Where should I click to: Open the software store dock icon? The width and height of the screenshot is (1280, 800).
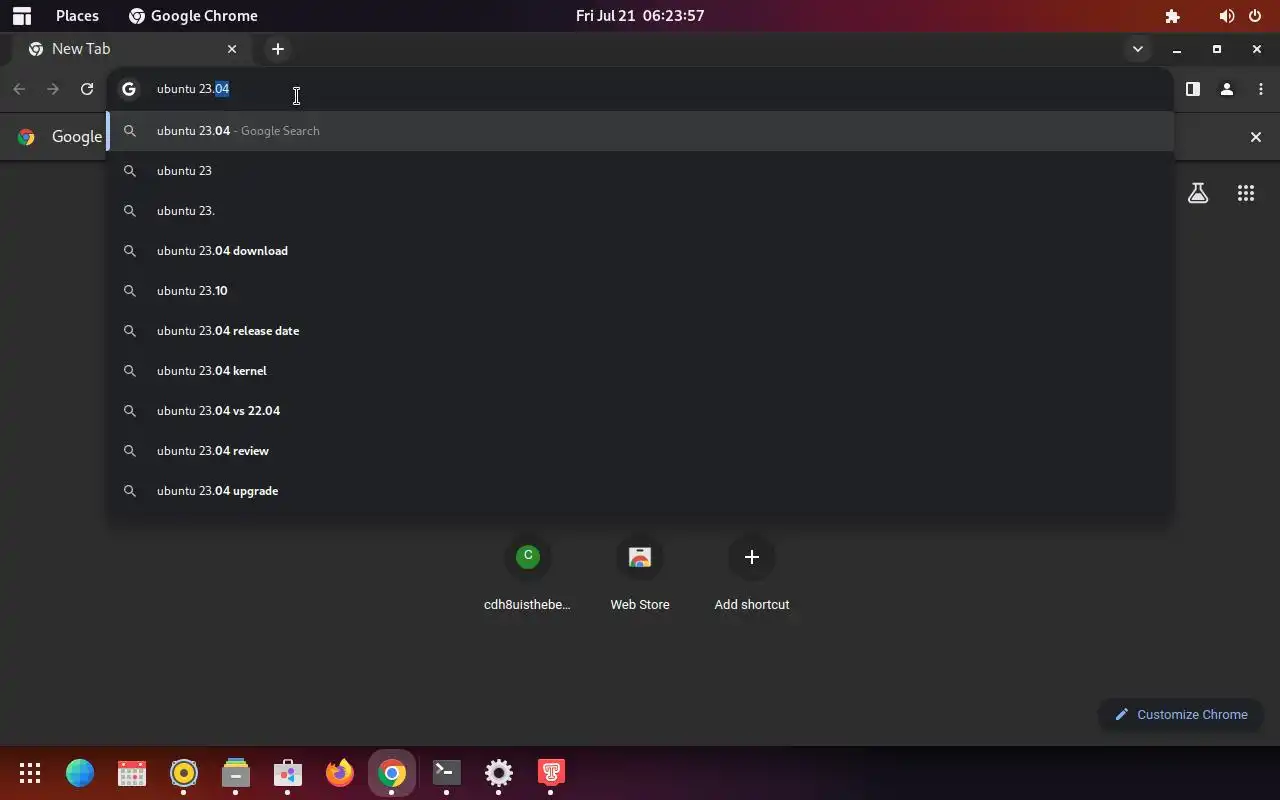pyautogui.click(x=288, y=772)
